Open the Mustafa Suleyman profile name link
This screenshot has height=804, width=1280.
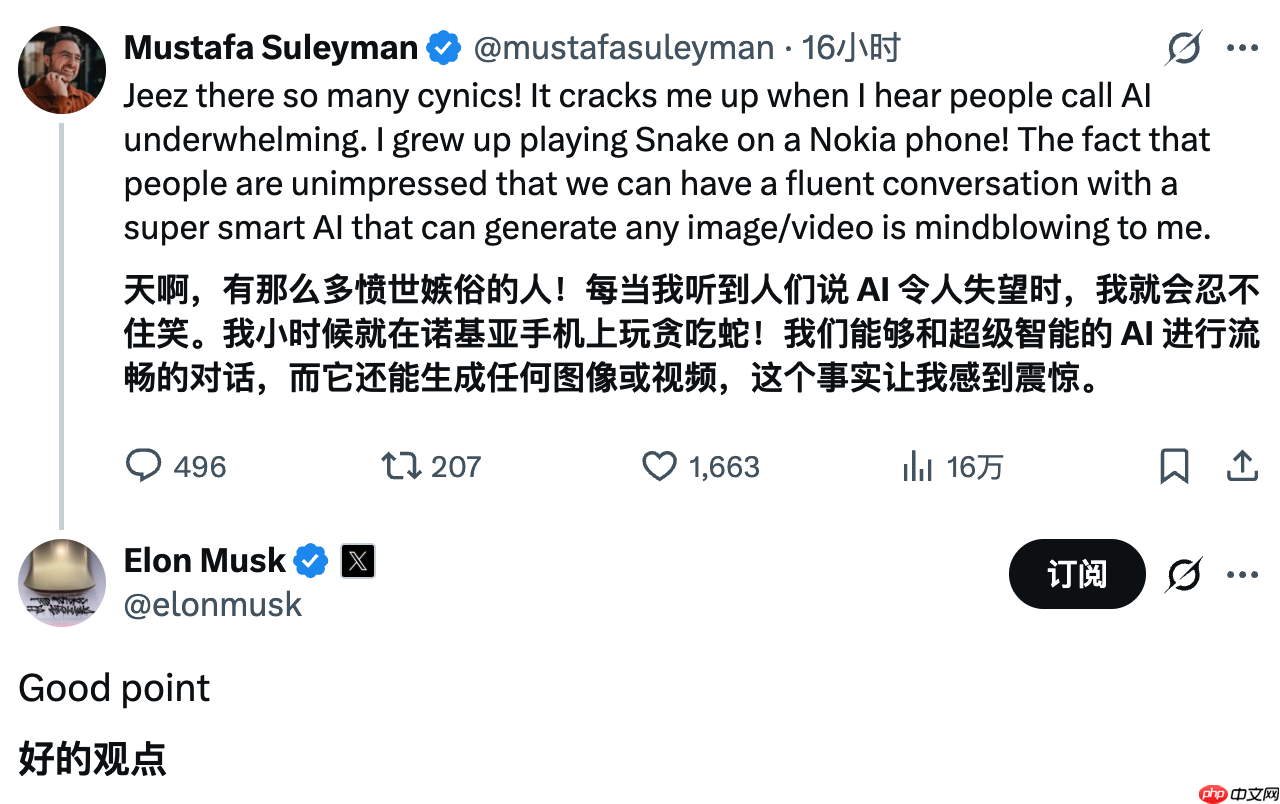pyautogui.click(x=270, y=48)
